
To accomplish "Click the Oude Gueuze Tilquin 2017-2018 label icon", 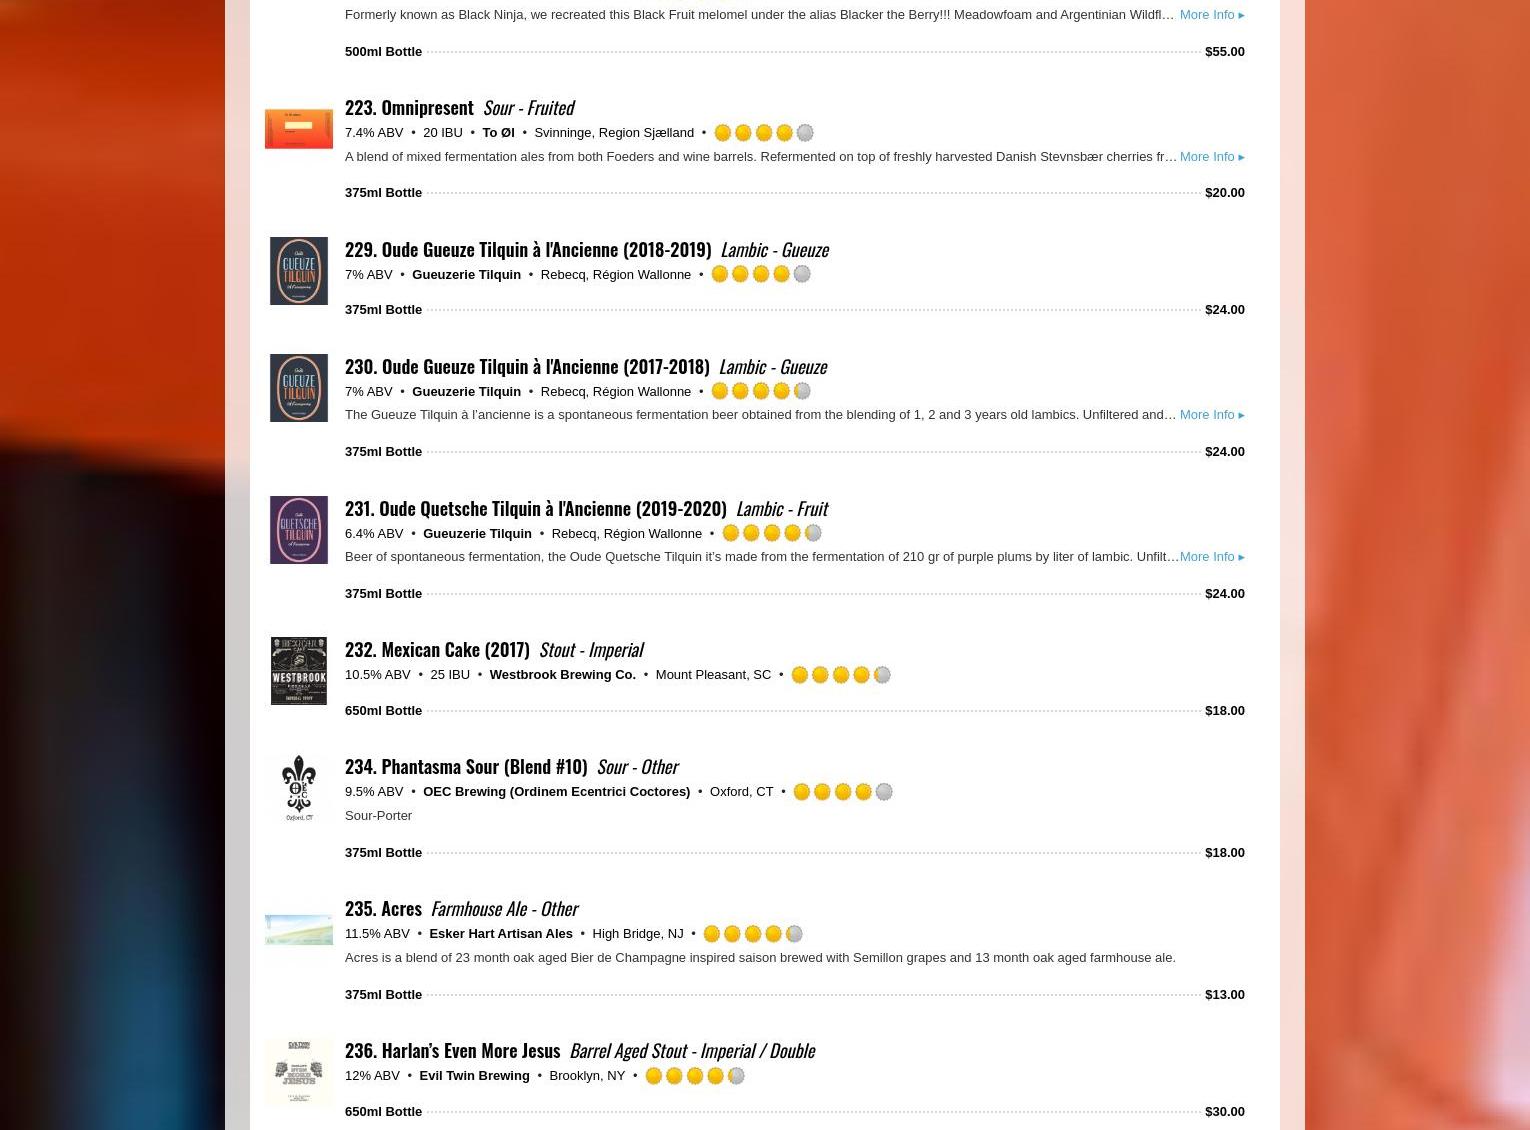I will [298, 388].
